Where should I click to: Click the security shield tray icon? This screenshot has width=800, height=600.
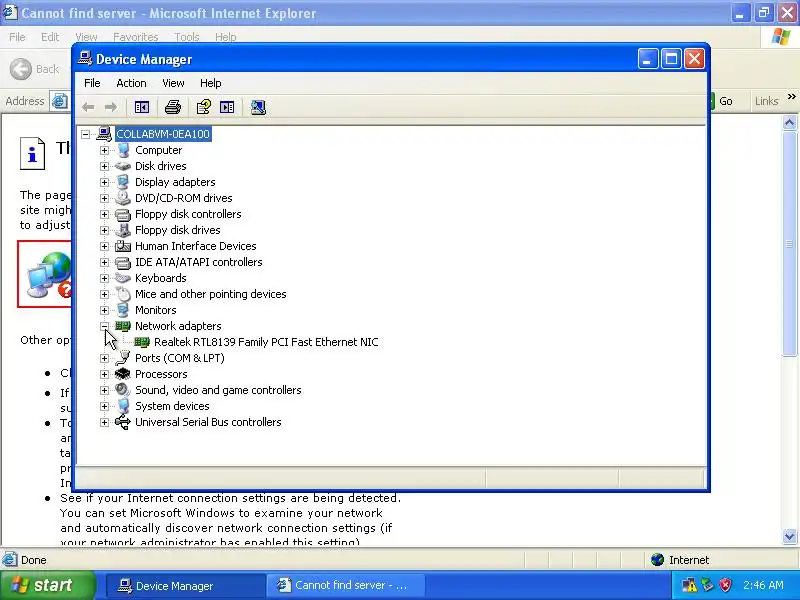pyautogui.click(x=726, y=585)
